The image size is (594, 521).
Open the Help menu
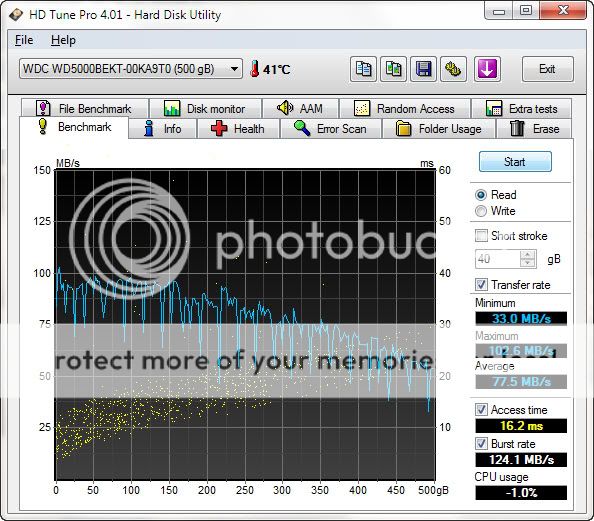click(x=63, y=40)
